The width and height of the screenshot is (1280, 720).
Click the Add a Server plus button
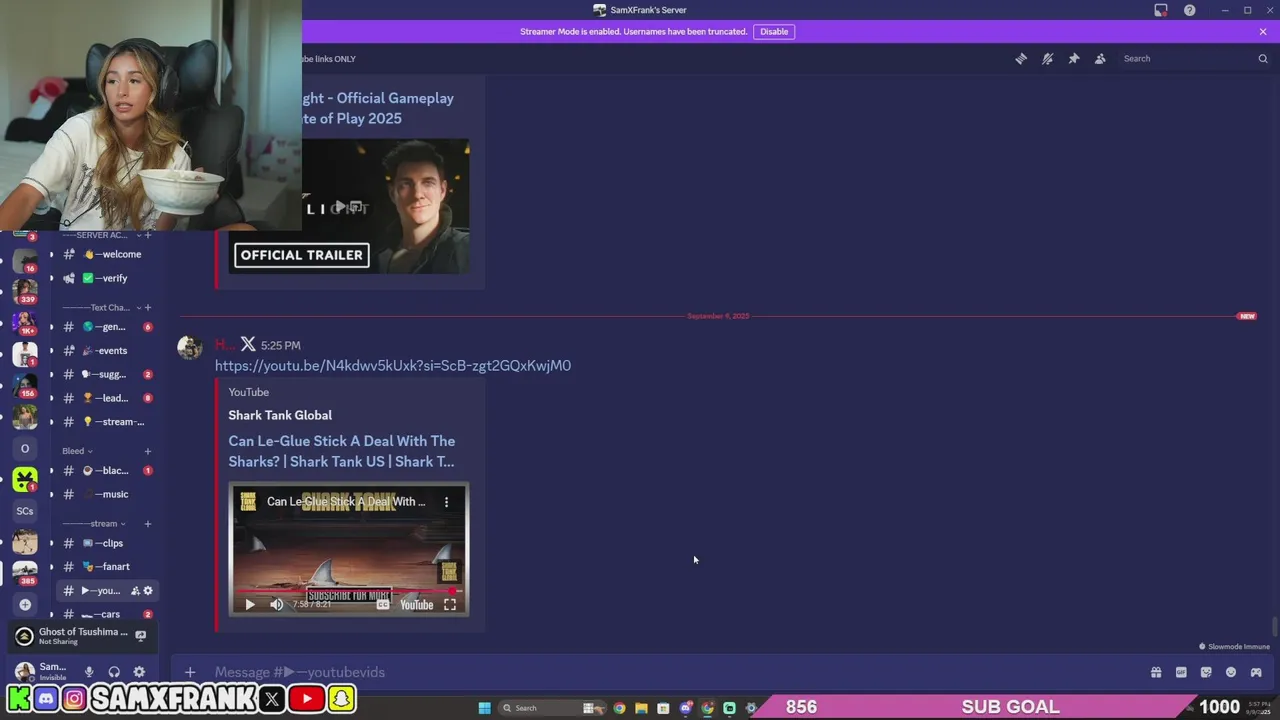point(25,604)
